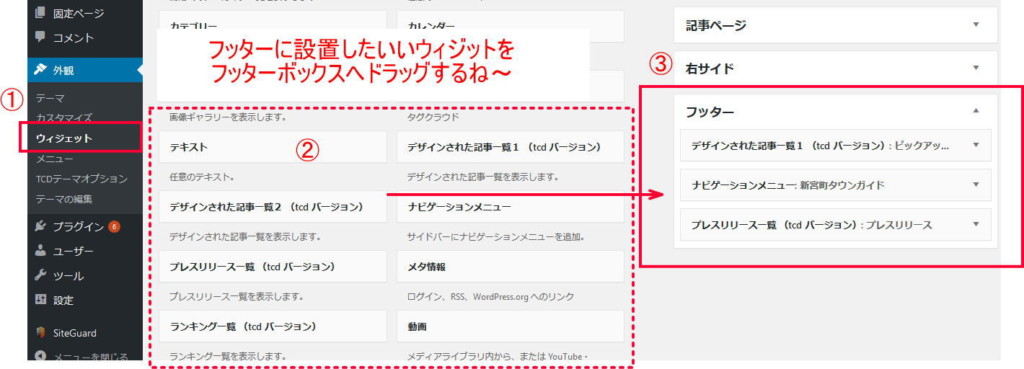Viewport: 1024px width, 369px height.
Task: Click description text 任意のテキスト。
Action: [x=202, y=177]
